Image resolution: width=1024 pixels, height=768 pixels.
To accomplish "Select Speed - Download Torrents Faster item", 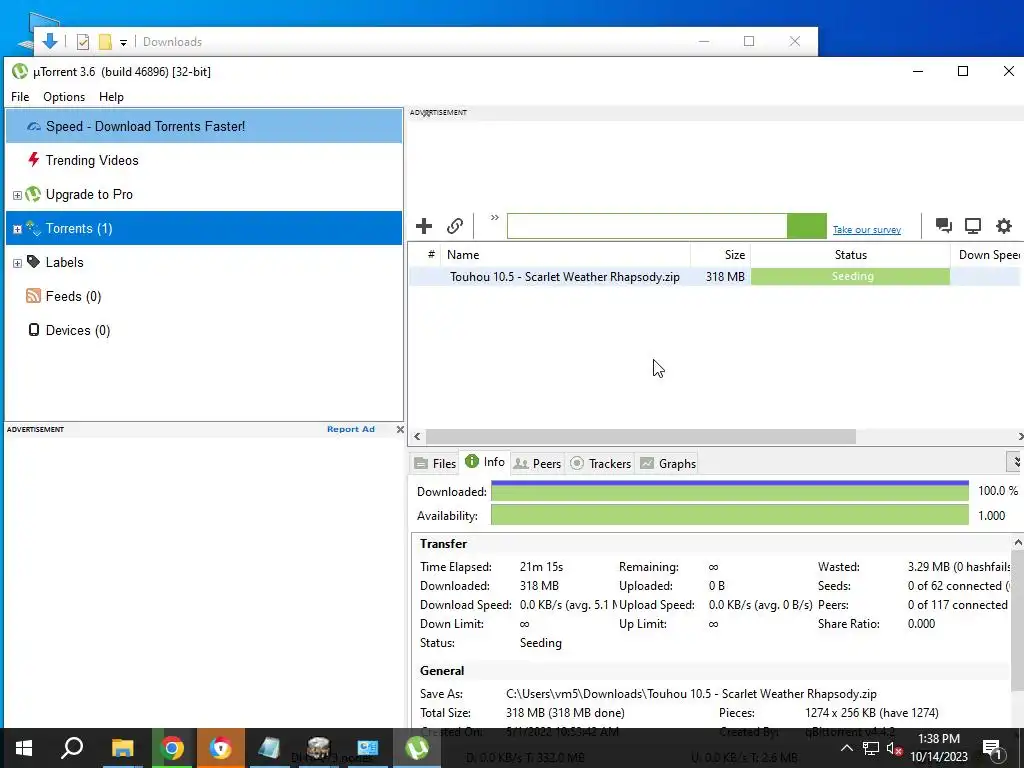I will tap(204, 126).
